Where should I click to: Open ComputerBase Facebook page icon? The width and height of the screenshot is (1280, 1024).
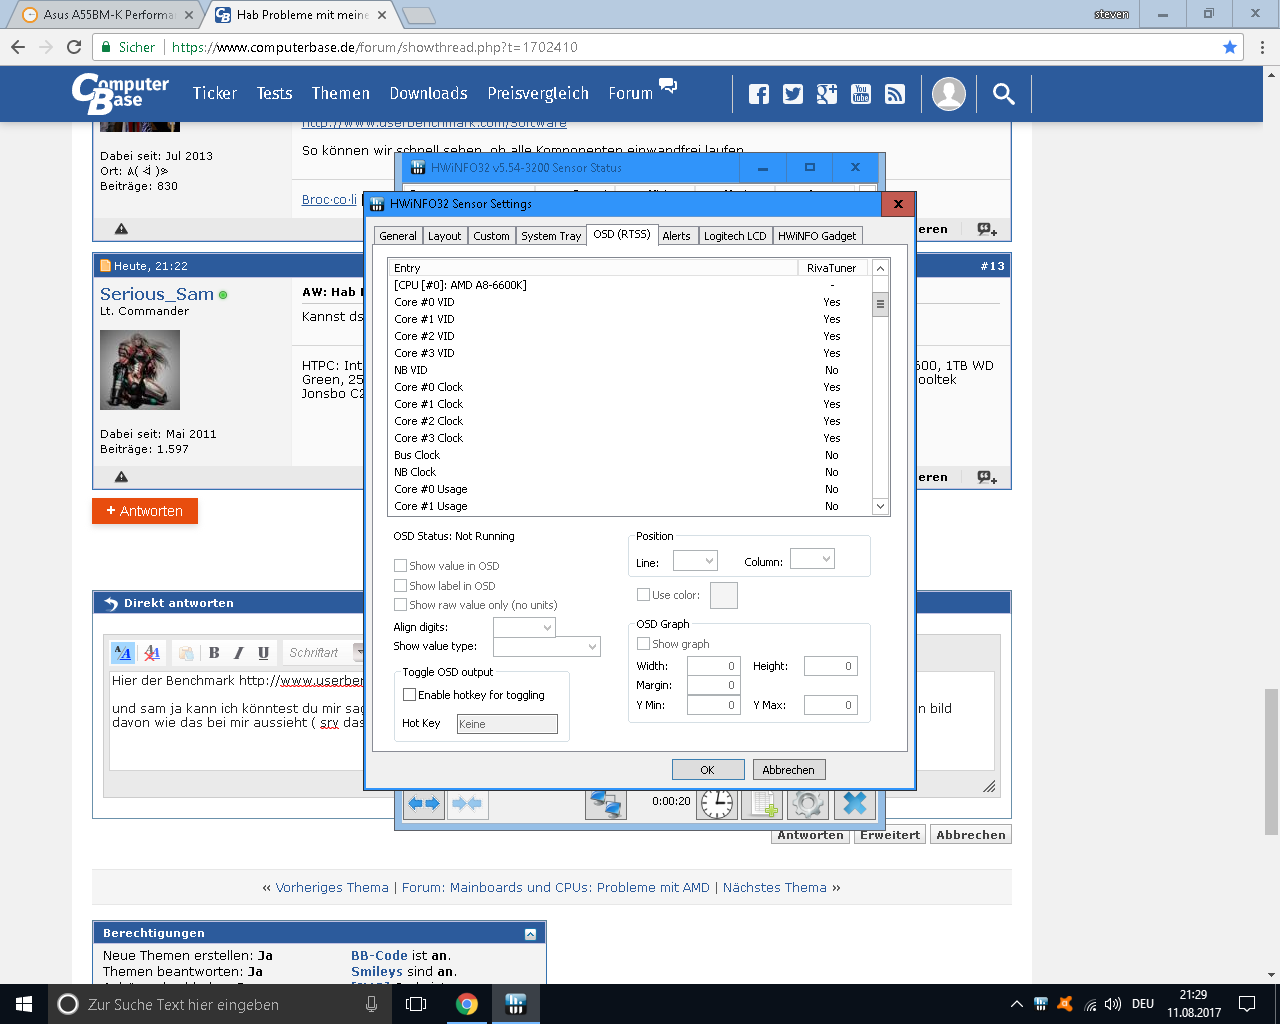pos(759,94)
